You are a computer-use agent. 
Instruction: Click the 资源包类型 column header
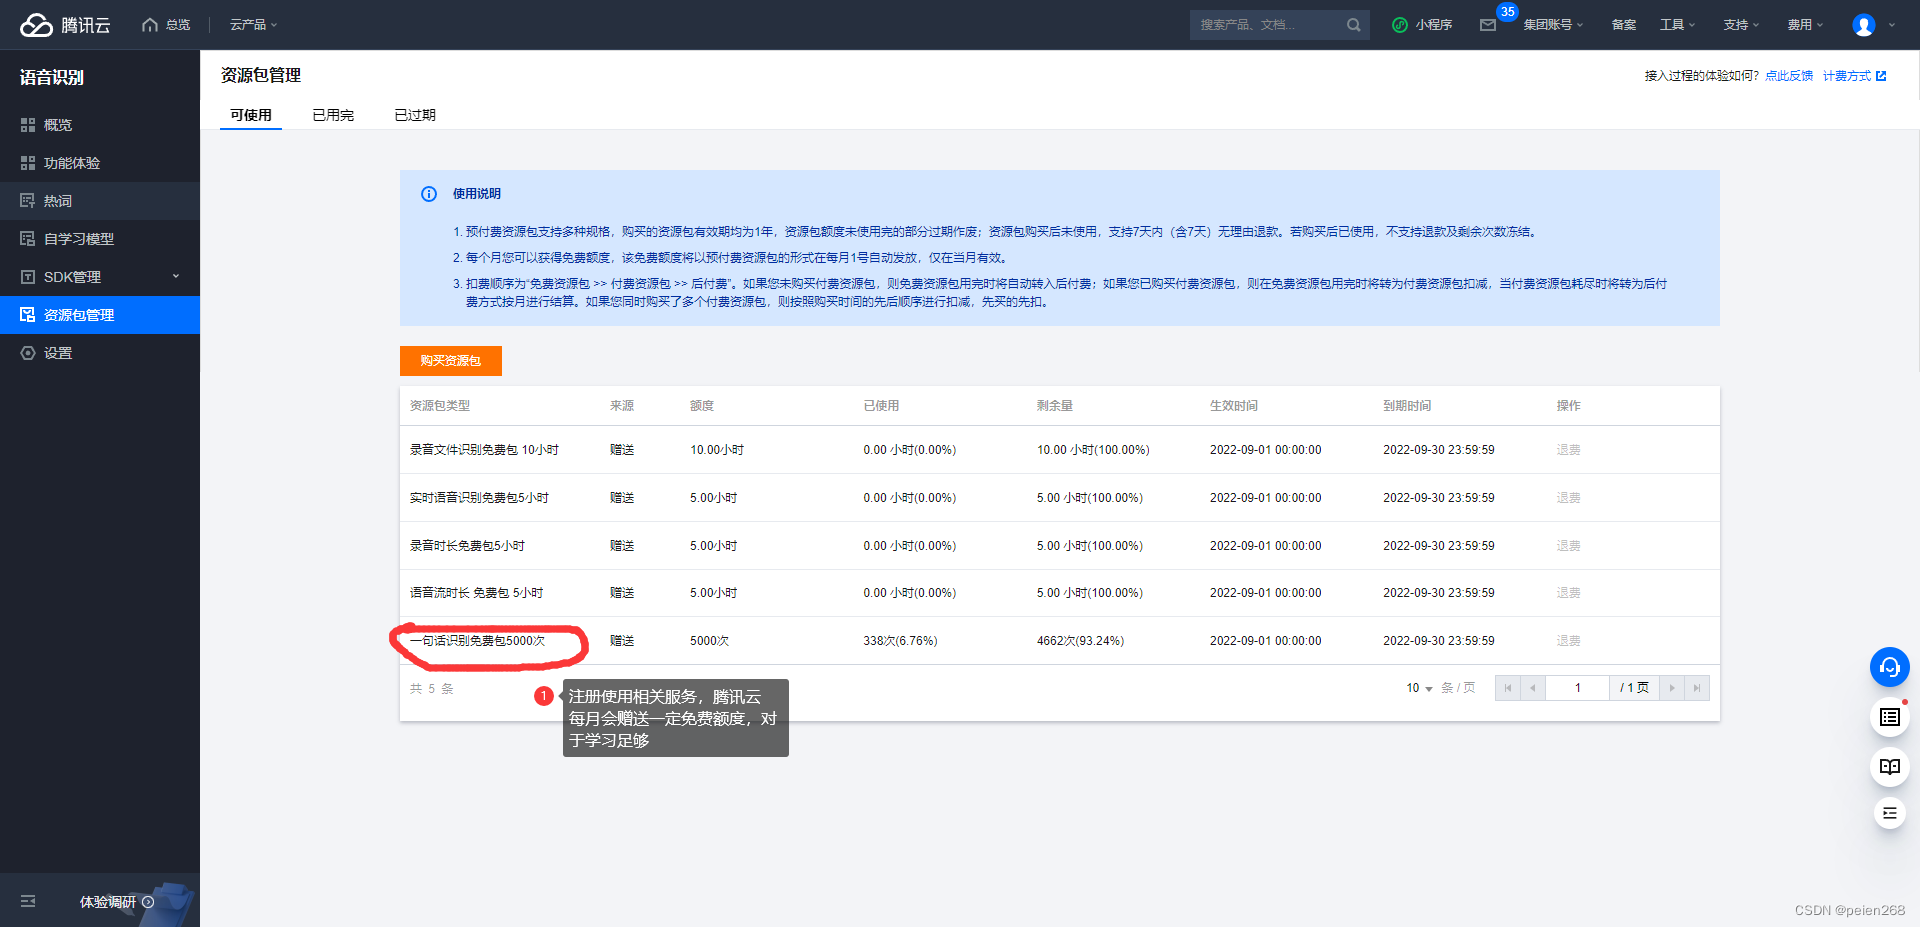point(440,406)
